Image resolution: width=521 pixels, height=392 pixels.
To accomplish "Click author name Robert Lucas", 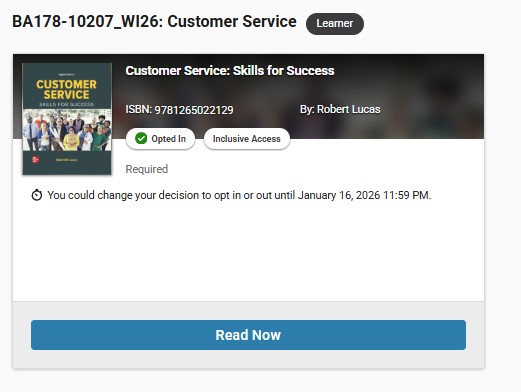I will pos(348,109).
